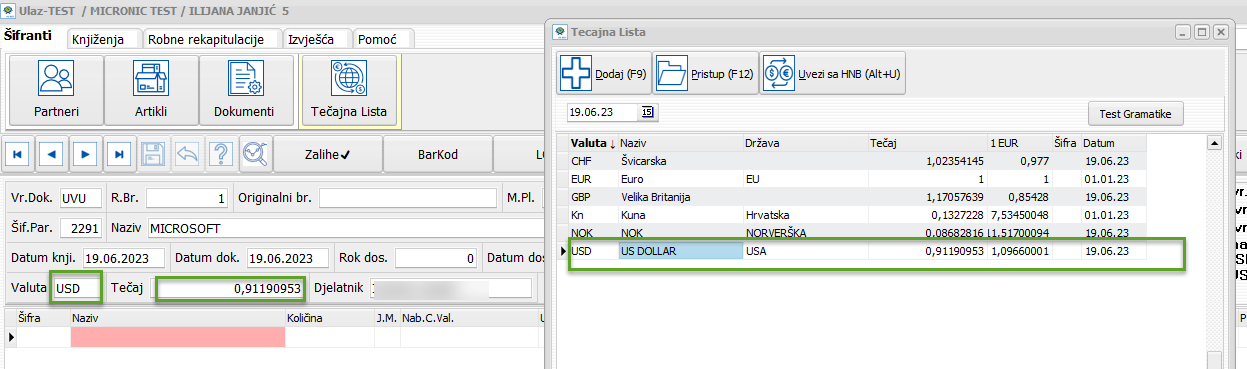Image resolution: width=1247 pixels, height=369 pixels.
Task: Click the BarKod button
Action: click(438, 154)
